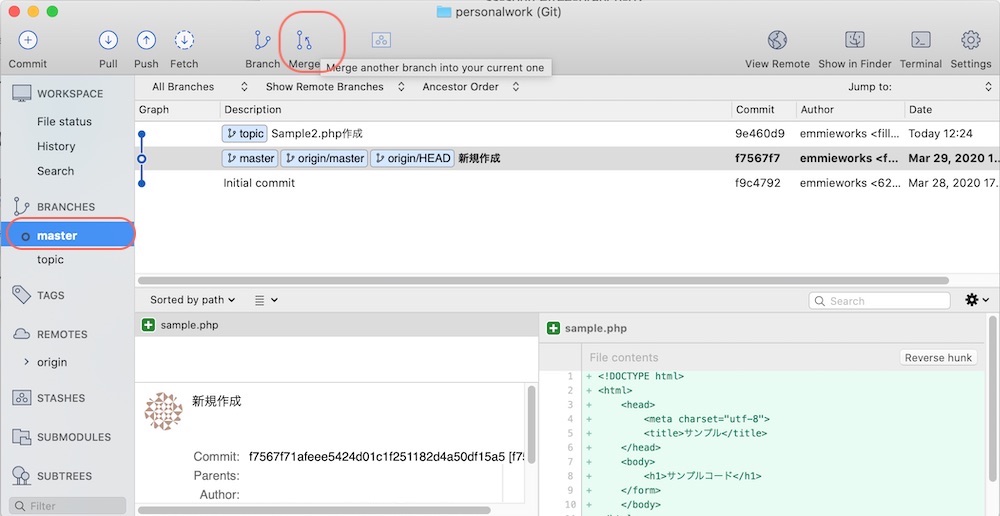The height and width of the screenshot is (516, 1000).
Task: Open the Terminal from toolbar
Action: point(920,40)
